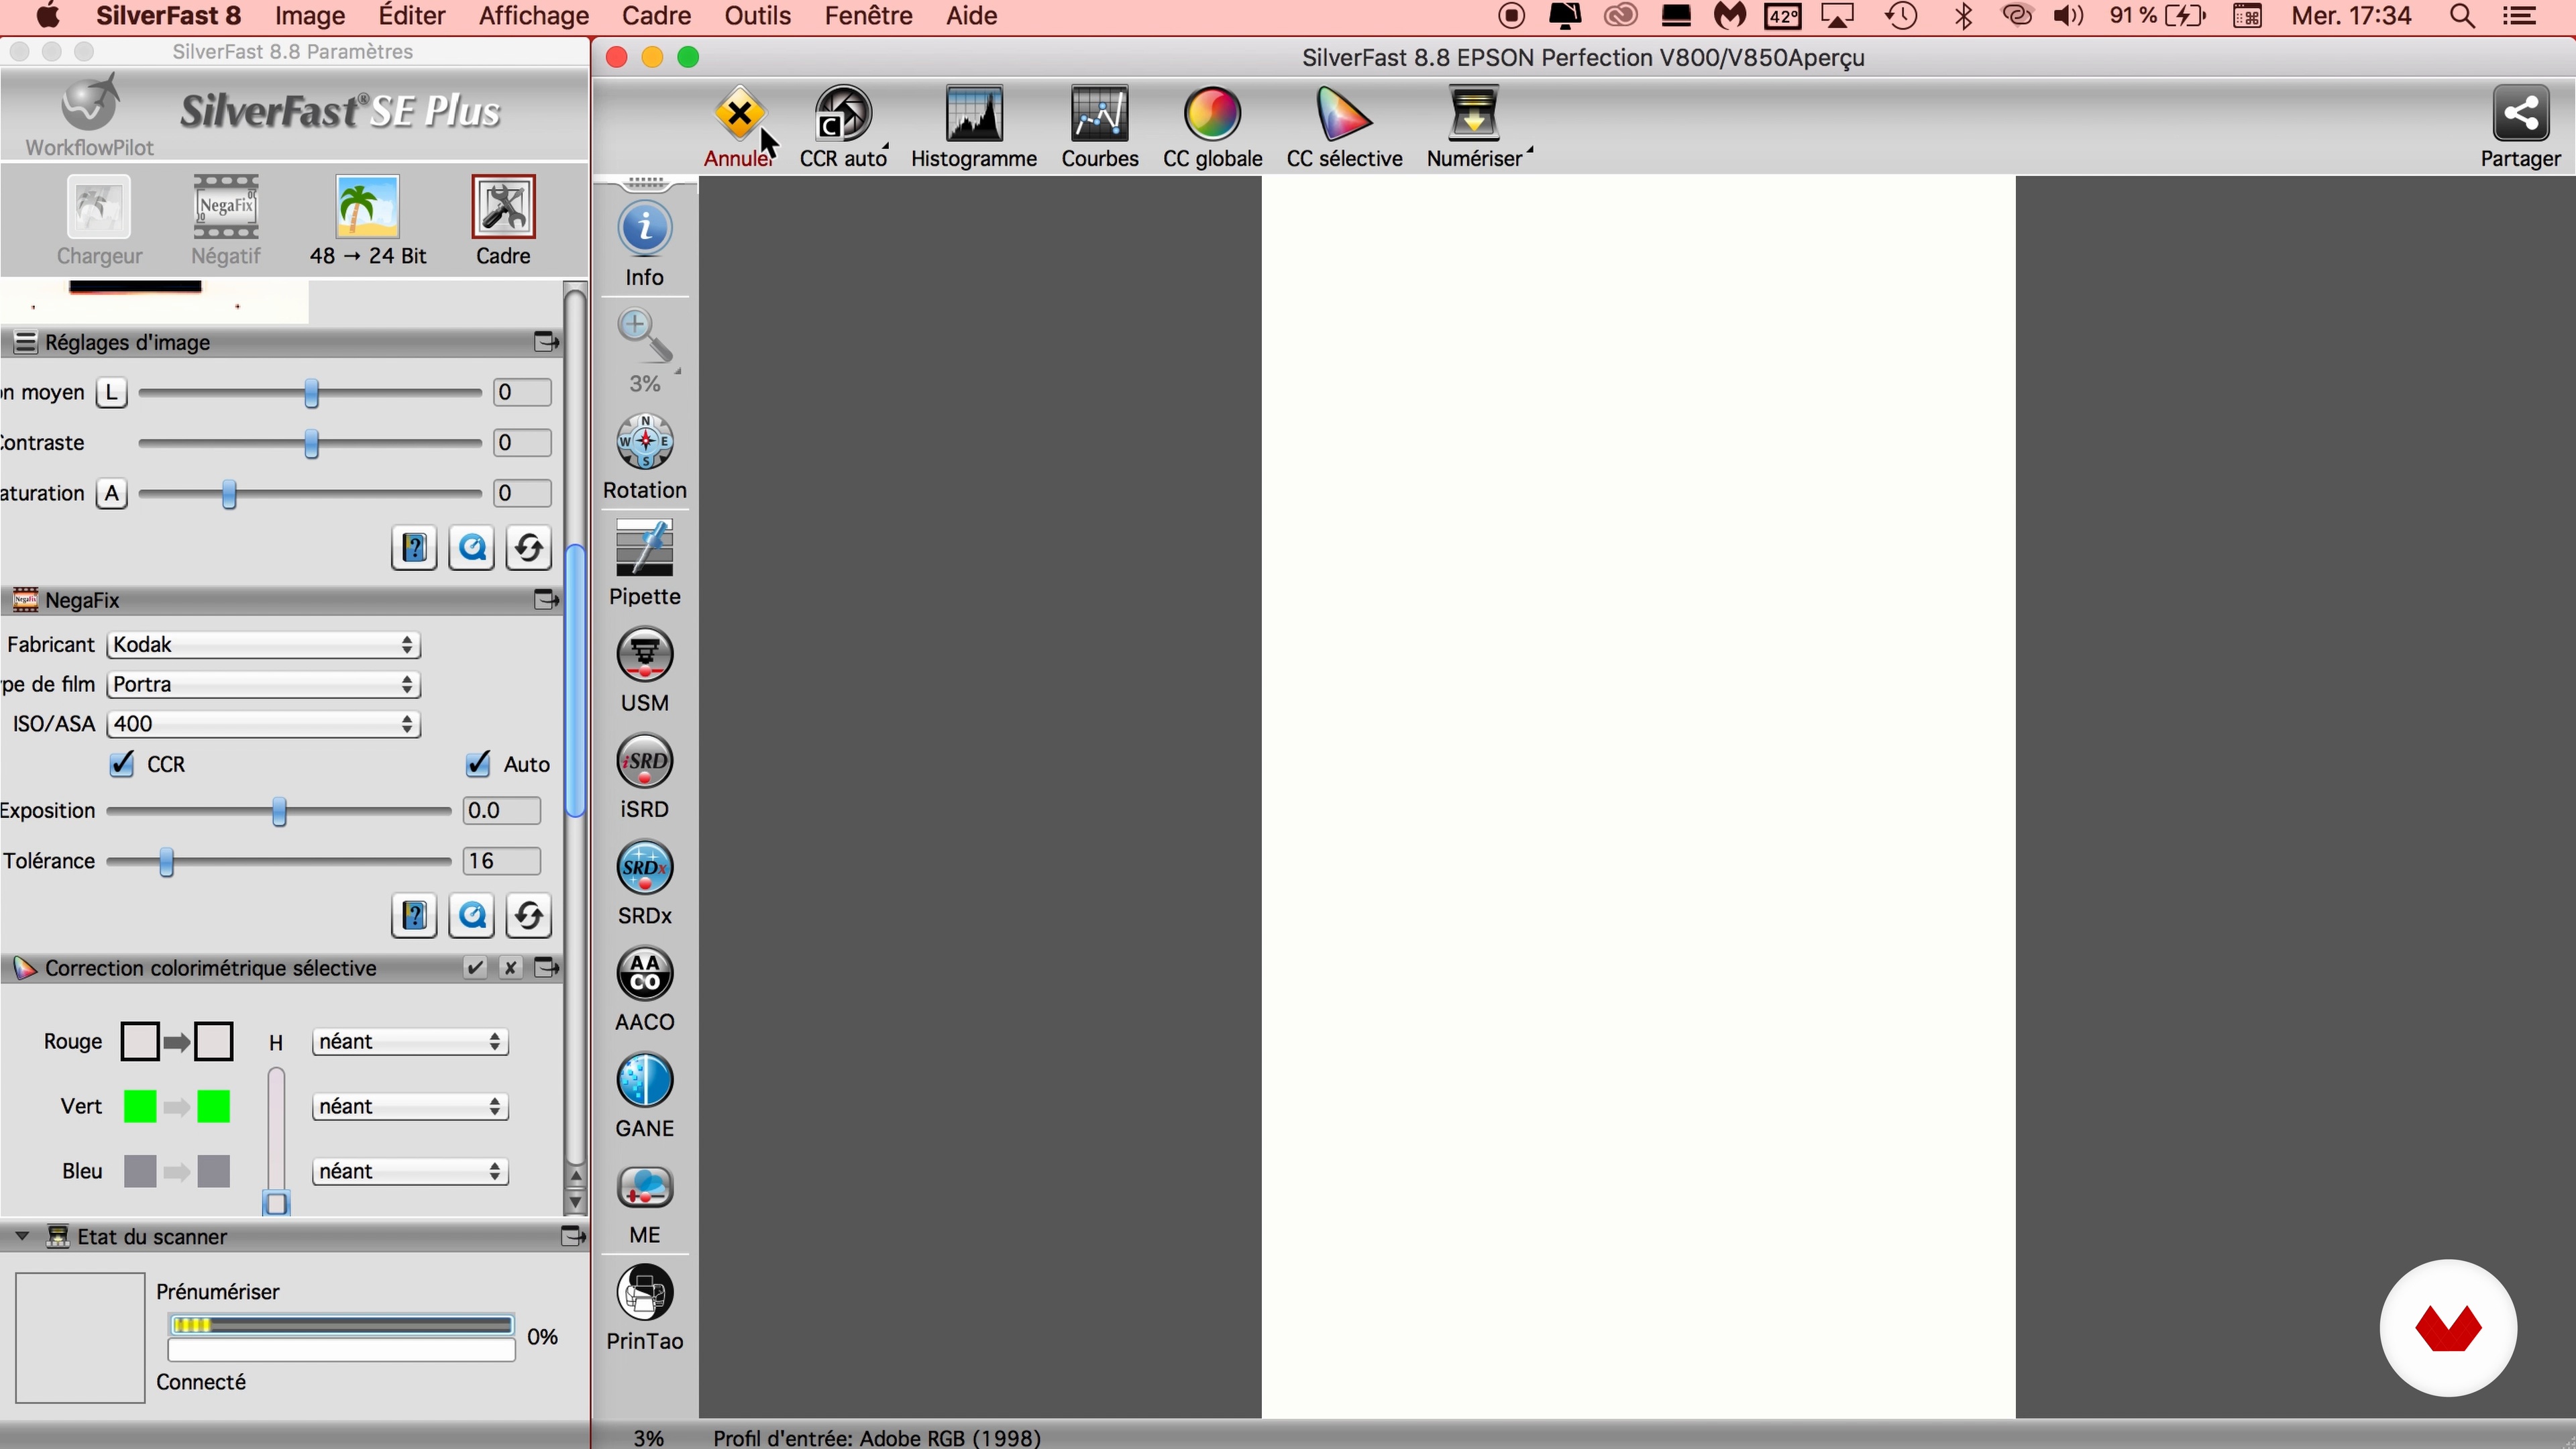
Task: Click the Exposition slider handle
Action: (279, 811)
